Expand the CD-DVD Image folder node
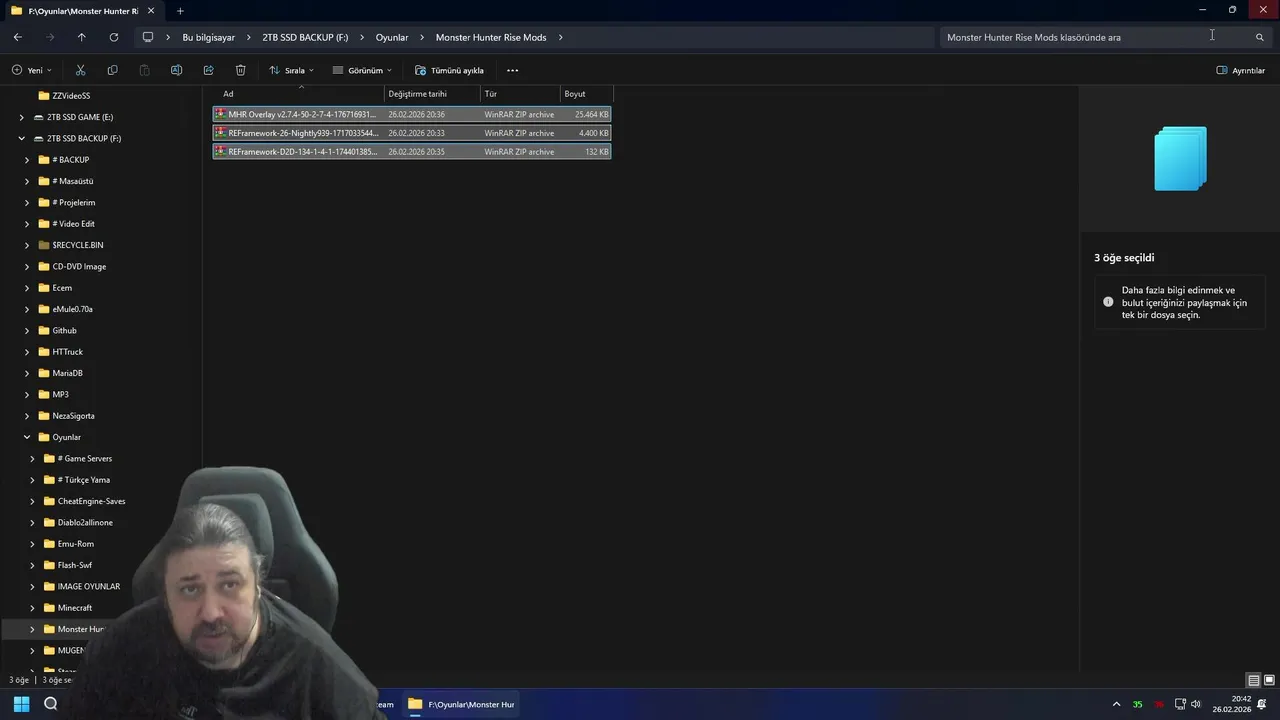 tap(27, 266)
